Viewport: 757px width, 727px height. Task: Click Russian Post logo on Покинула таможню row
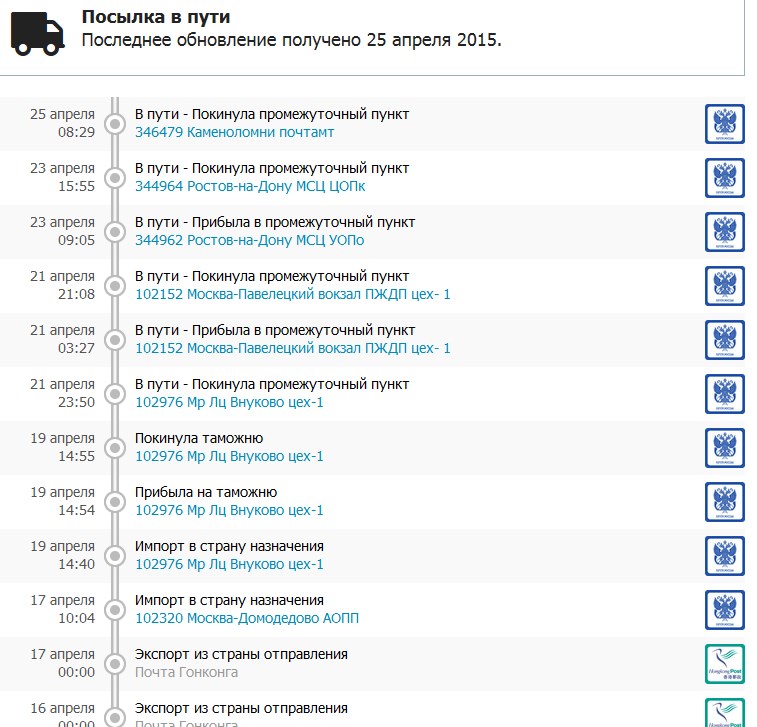[724, 448]
